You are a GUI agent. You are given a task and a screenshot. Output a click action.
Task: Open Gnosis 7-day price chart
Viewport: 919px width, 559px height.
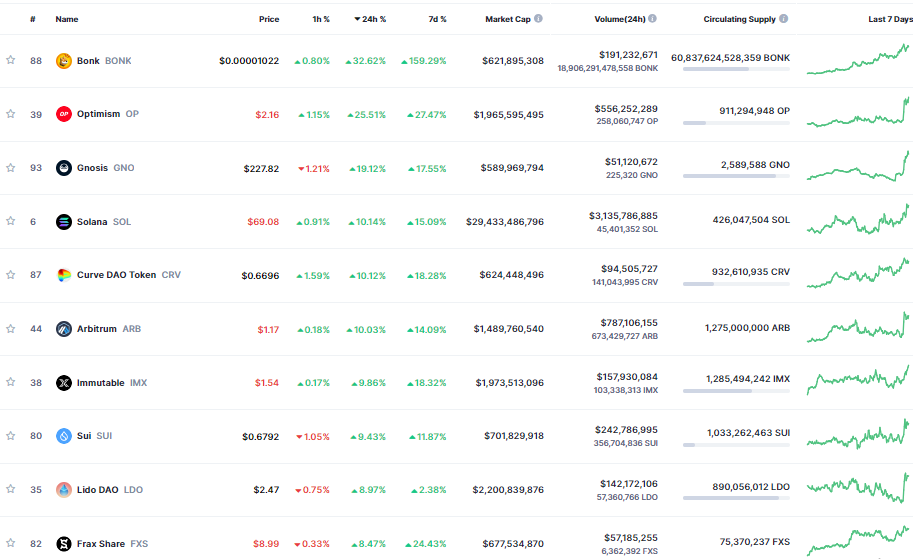pos(858,166)
